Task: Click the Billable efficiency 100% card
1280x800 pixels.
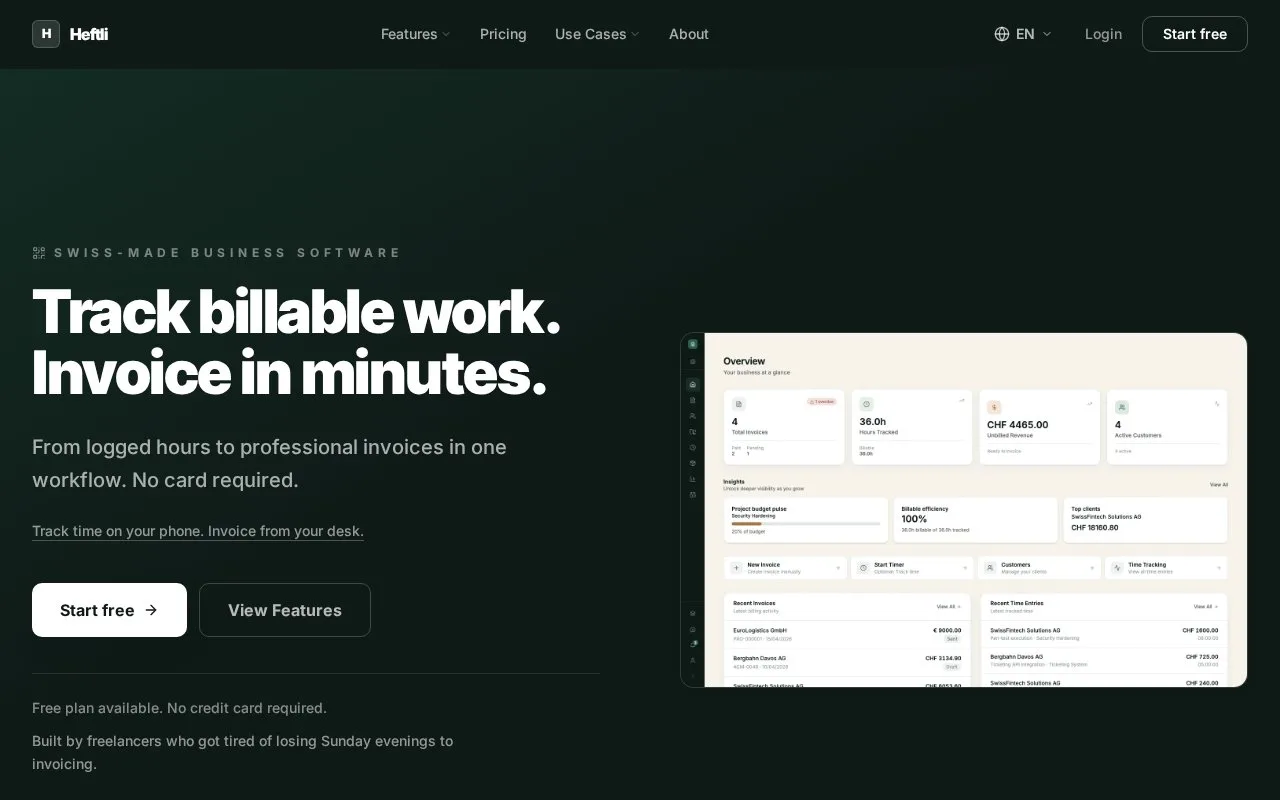Action: pos(975,520)
